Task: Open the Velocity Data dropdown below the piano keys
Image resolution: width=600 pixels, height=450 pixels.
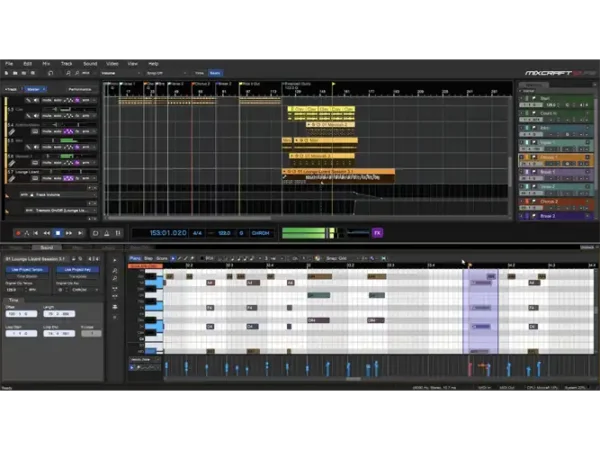Action: pyautogui.click(x=145, y=360)
